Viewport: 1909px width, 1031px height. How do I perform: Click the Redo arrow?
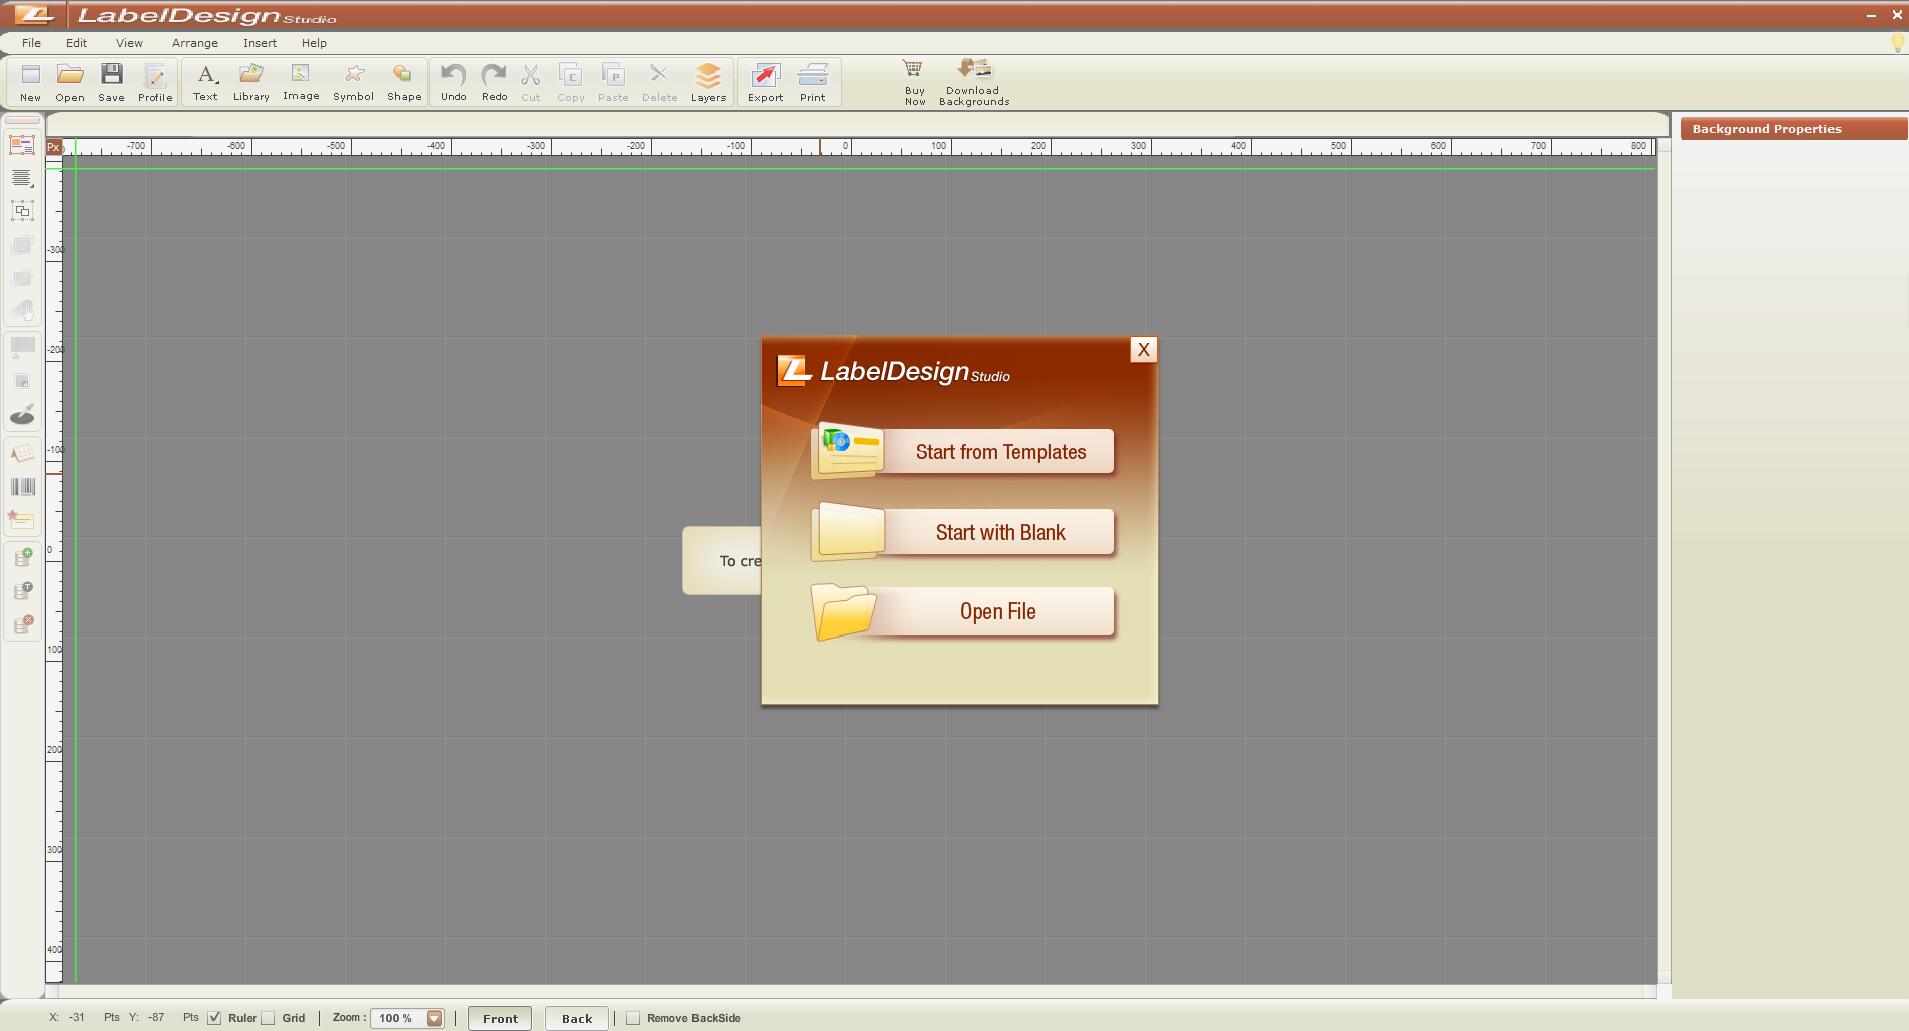[x=494, y=82]
